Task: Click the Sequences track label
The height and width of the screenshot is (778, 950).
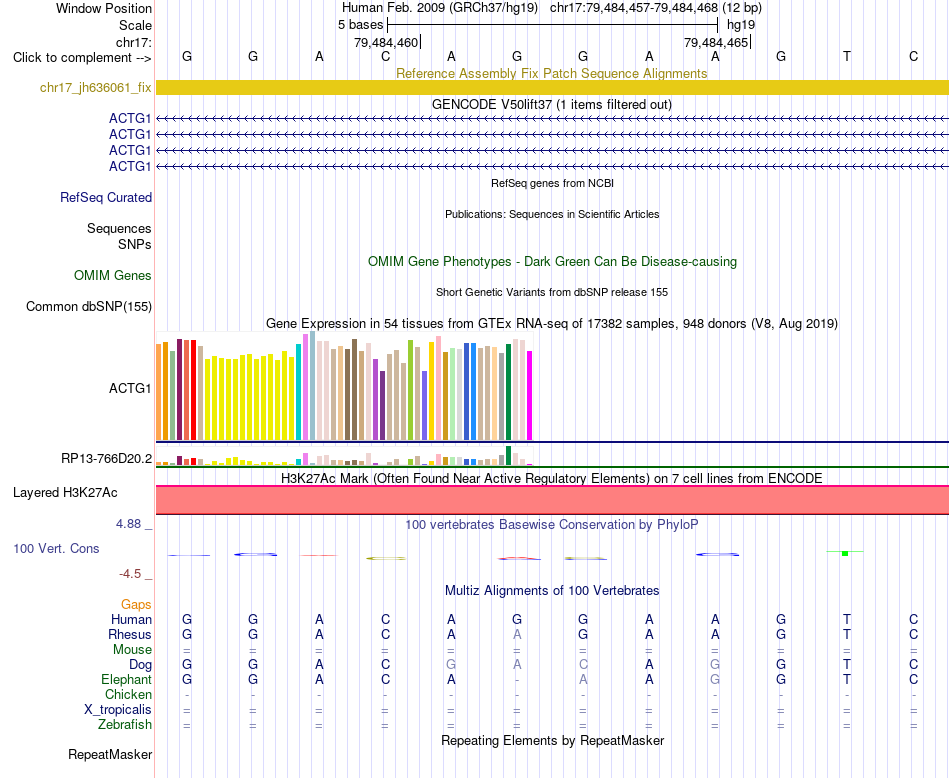Action: point(119,228)
